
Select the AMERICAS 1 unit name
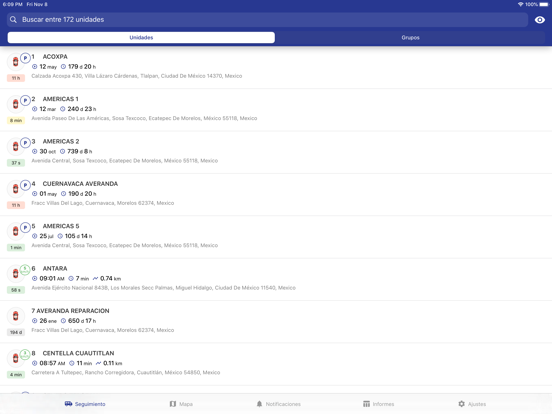pyautogui.click(x=61, y=99)
